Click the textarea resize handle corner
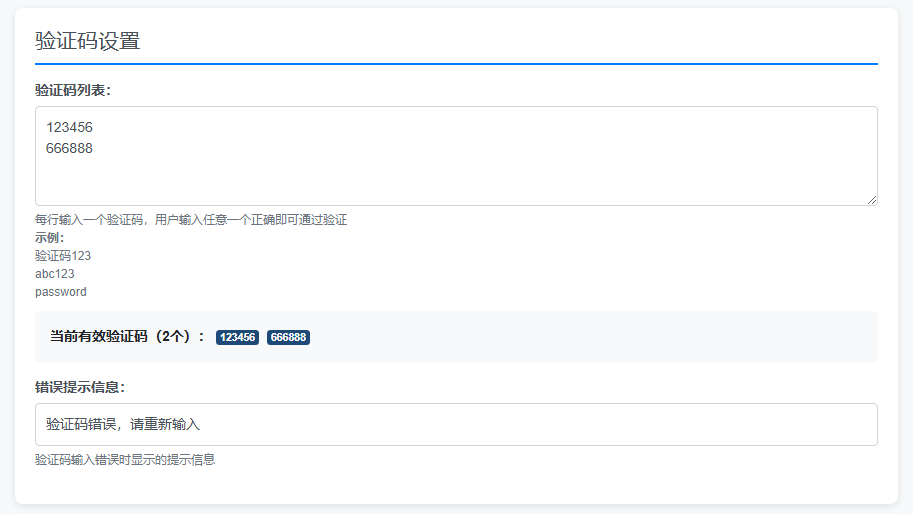The width and height of the screenshot is (913, 514). (x=872, y=200)
